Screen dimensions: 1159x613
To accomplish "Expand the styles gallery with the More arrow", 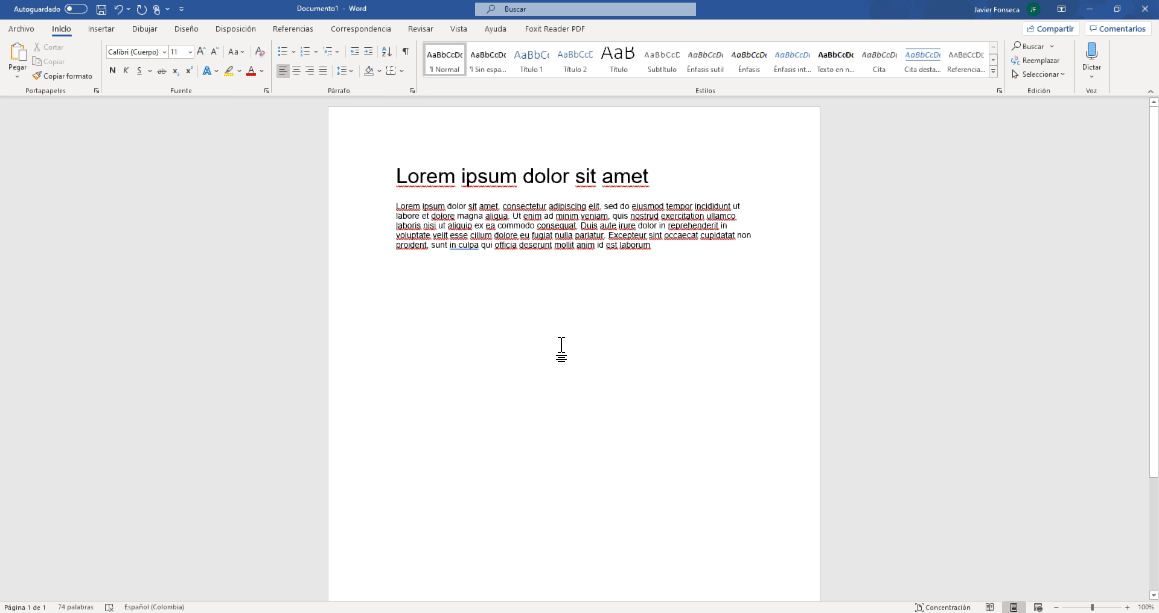I will [993, 72].
